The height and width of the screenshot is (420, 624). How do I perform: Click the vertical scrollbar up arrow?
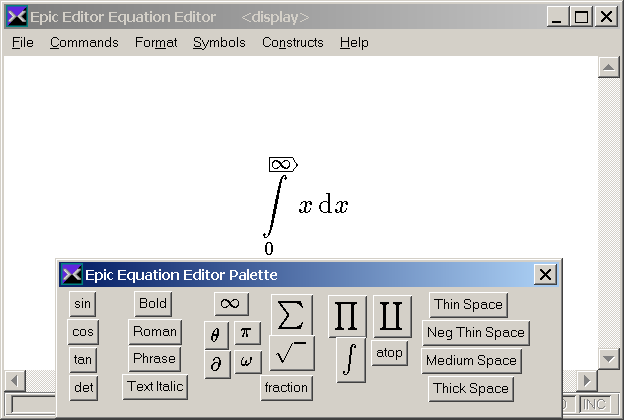[608, 67]
